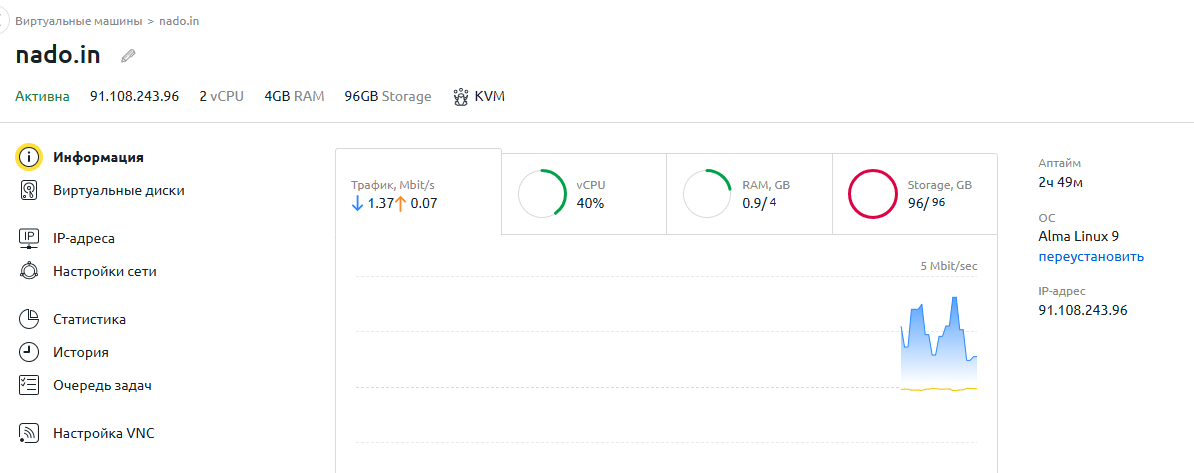Viewport: 1194px width, 473px height.
Task: Switch to the Трафик, Mbit/s tab
Action: tap(417, 193)
